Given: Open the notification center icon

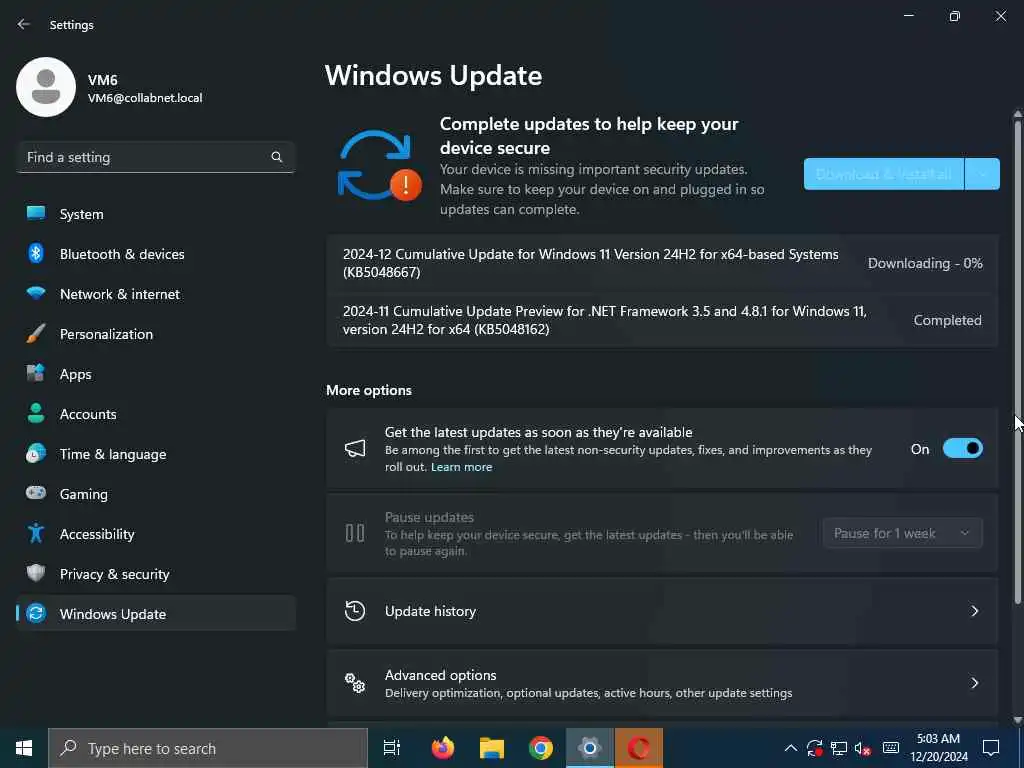Looking at the screenshot, I should [991, 748].
